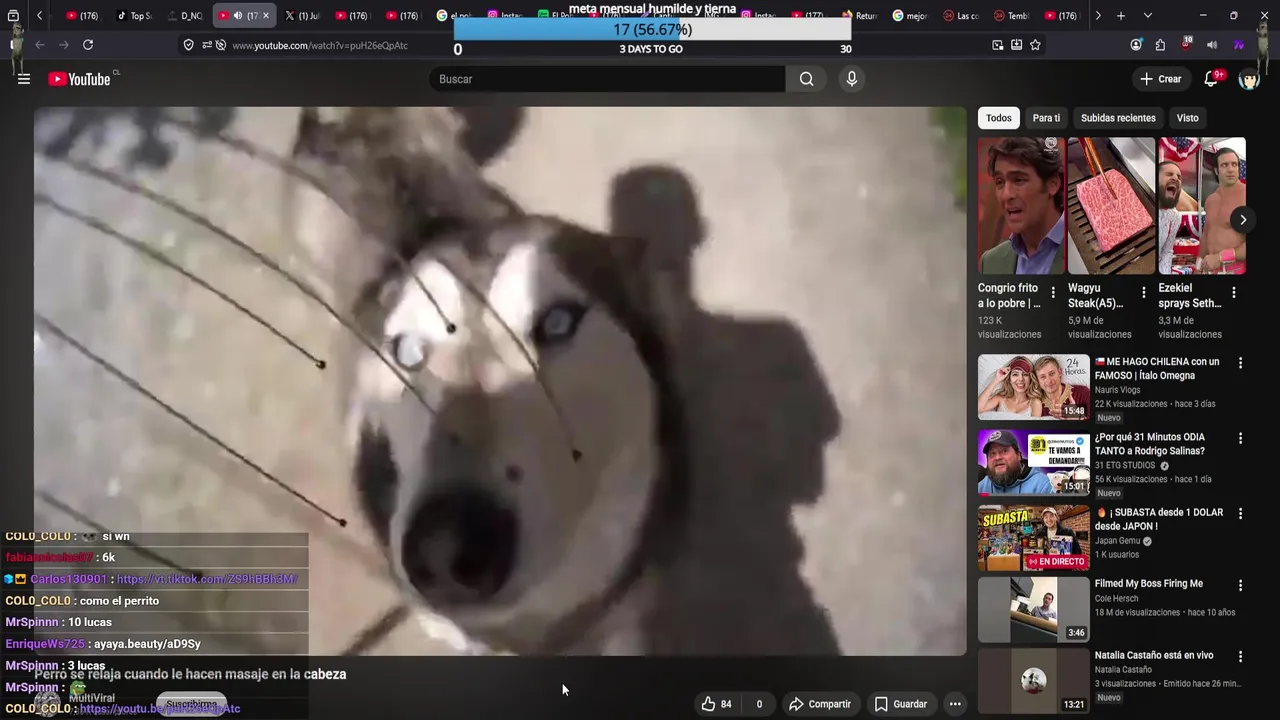Open the purple 7TV extension icon

coord(1238,45)
